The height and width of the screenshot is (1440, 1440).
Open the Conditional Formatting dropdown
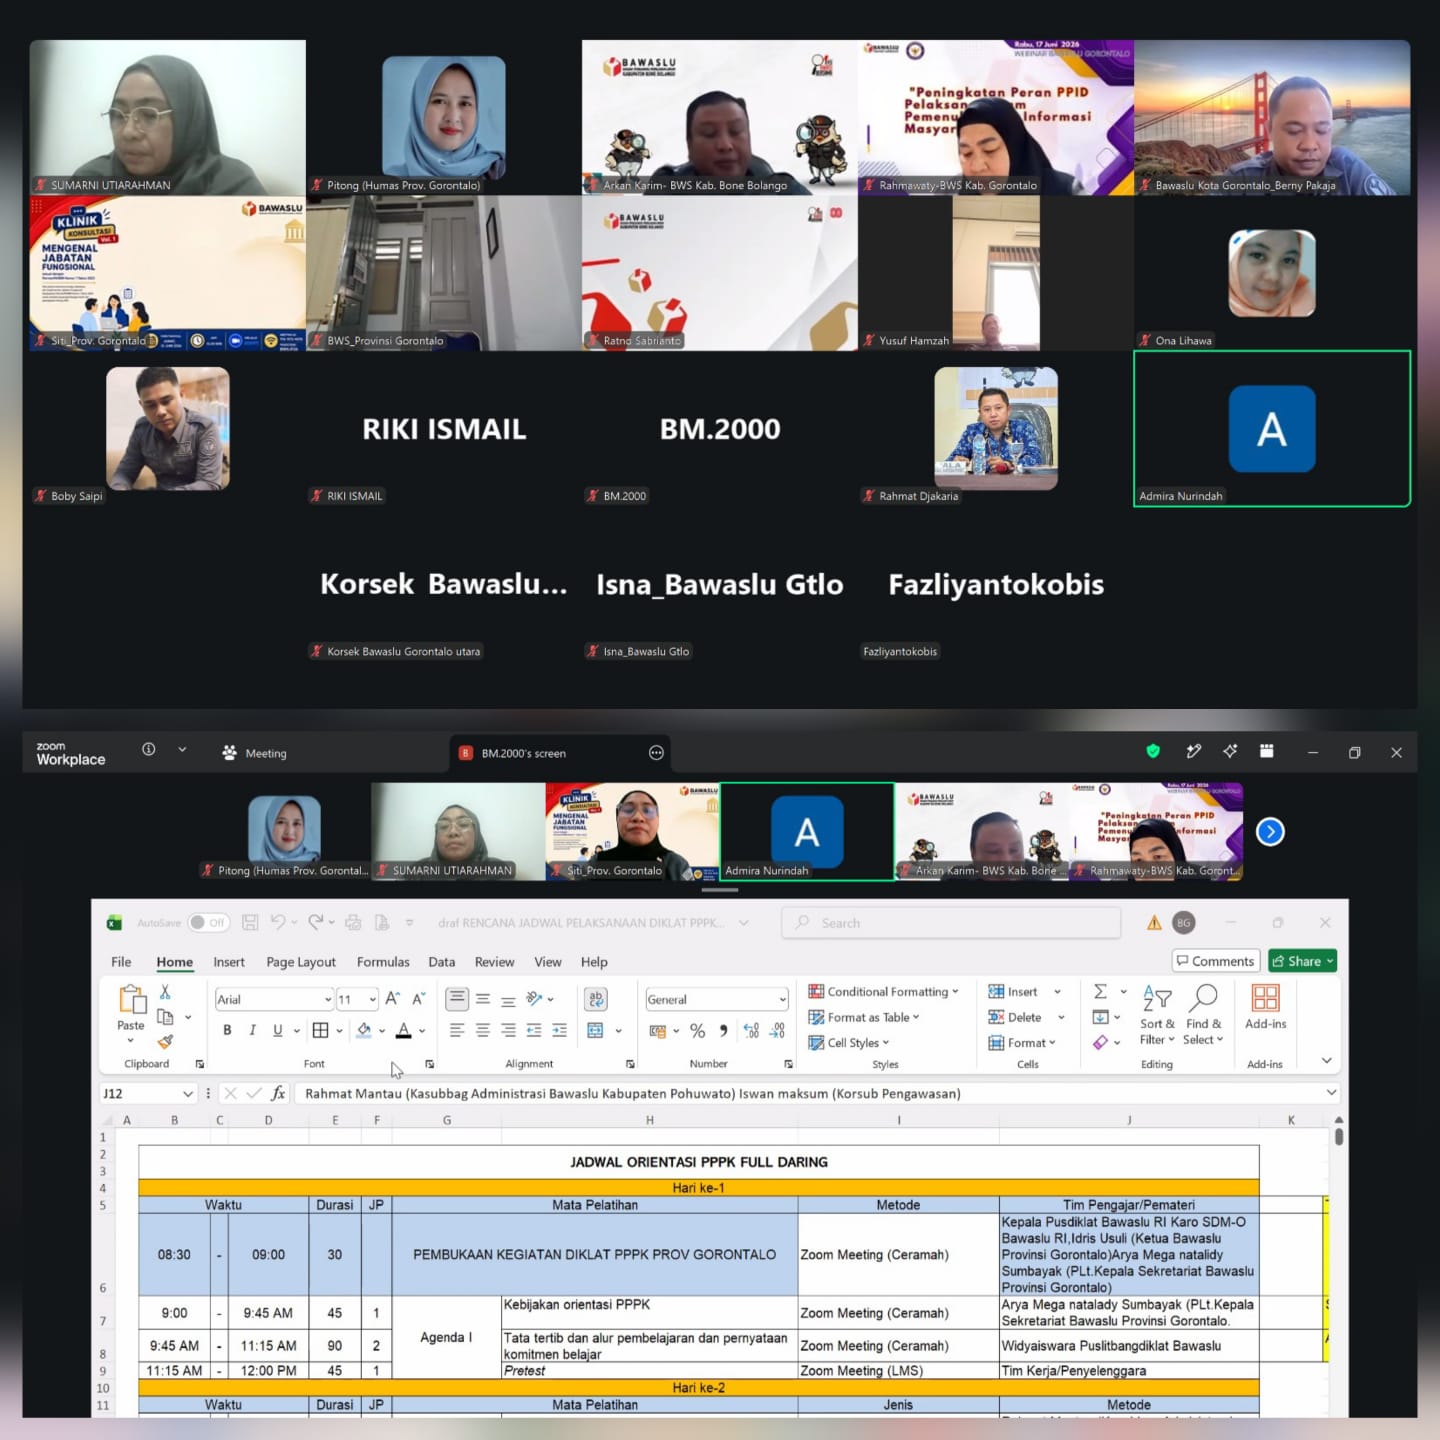[x=883, y=991]
